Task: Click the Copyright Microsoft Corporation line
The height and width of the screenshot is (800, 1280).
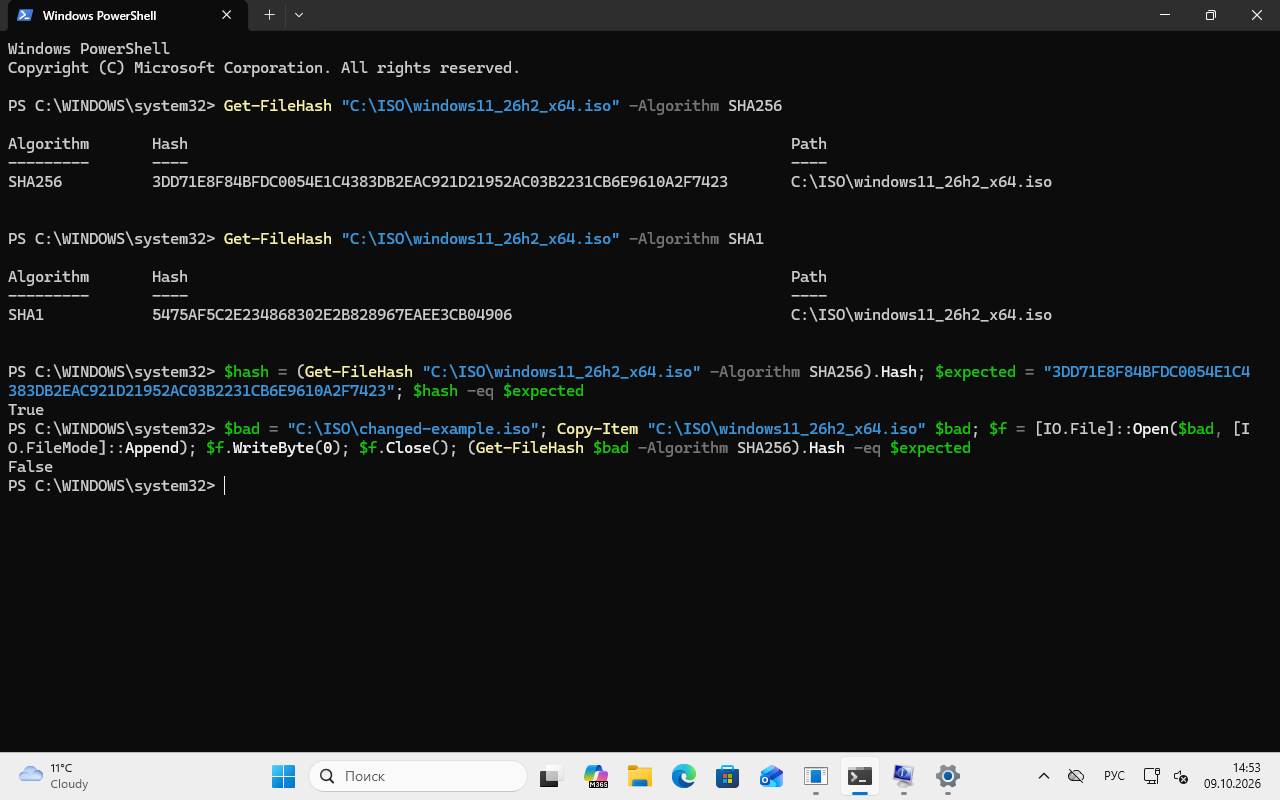Action: point(264,68)
